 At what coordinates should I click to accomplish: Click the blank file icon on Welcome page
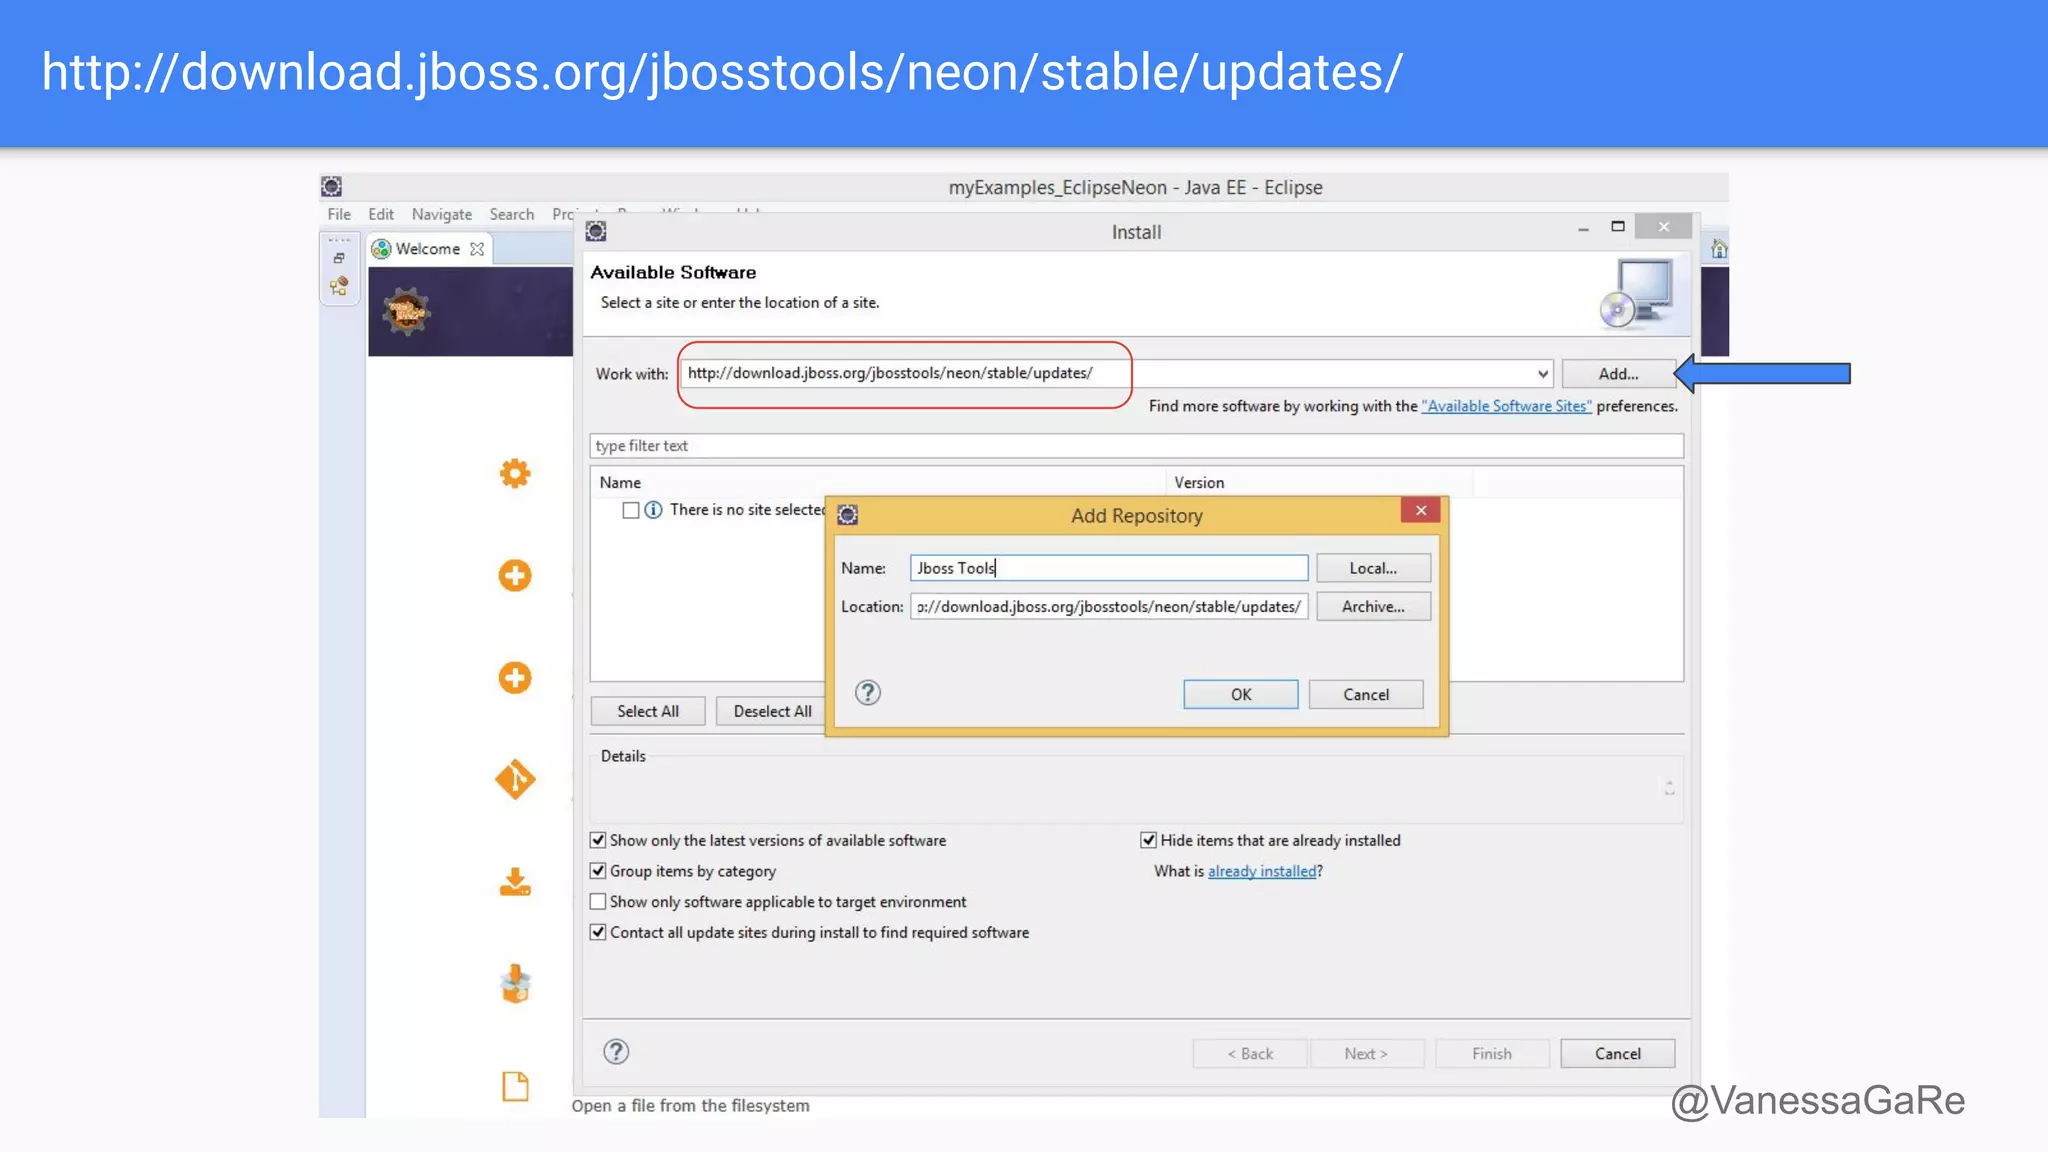coord(515,1086)
